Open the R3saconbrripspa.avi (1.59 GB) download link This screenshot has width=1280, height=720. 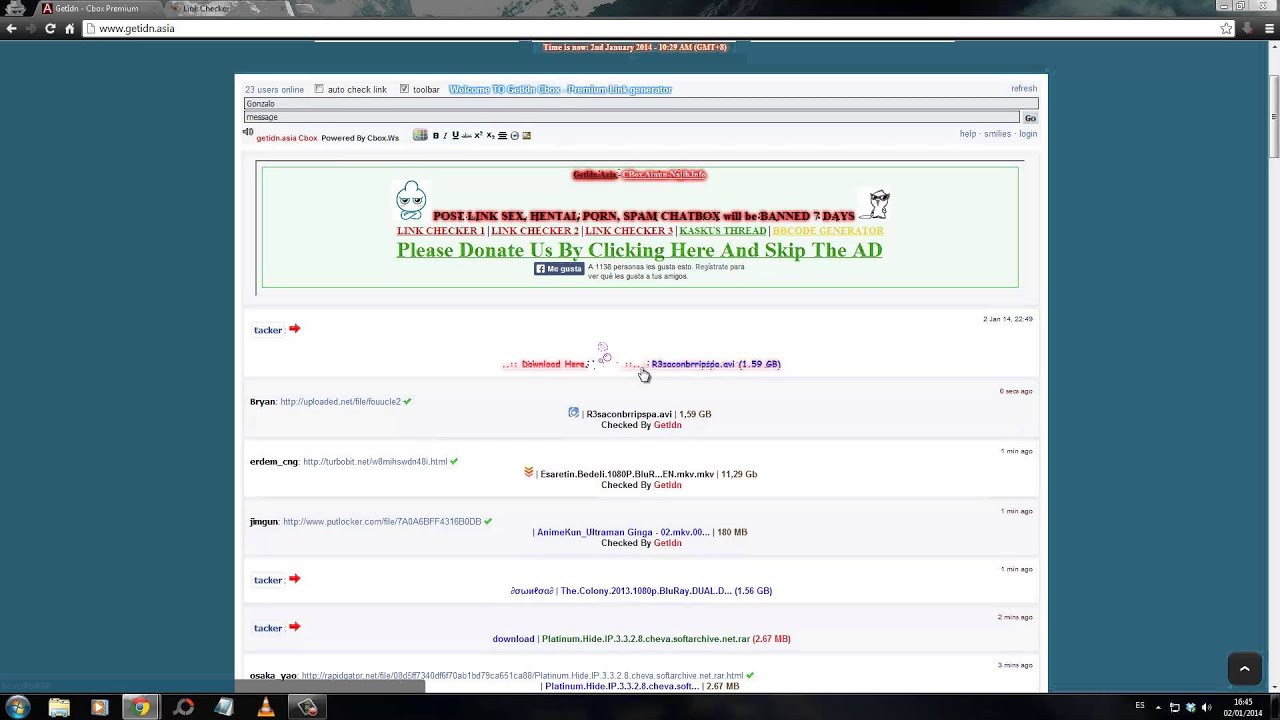pos(716,364)
